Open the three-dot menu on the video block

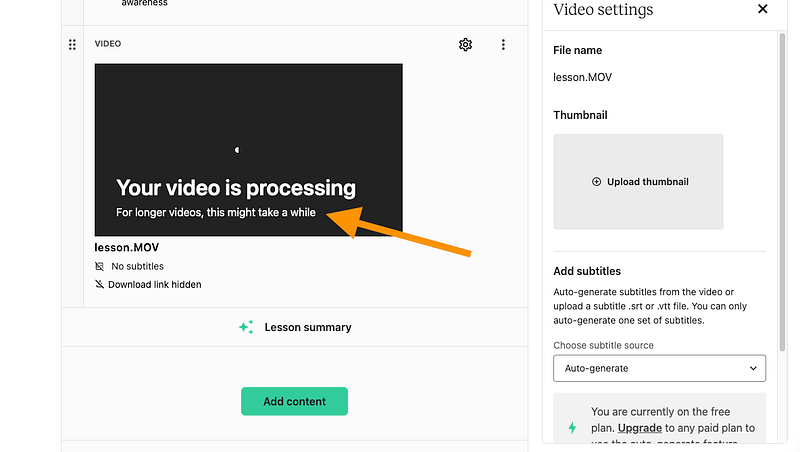pyautogui.click(x=503, y=45)
